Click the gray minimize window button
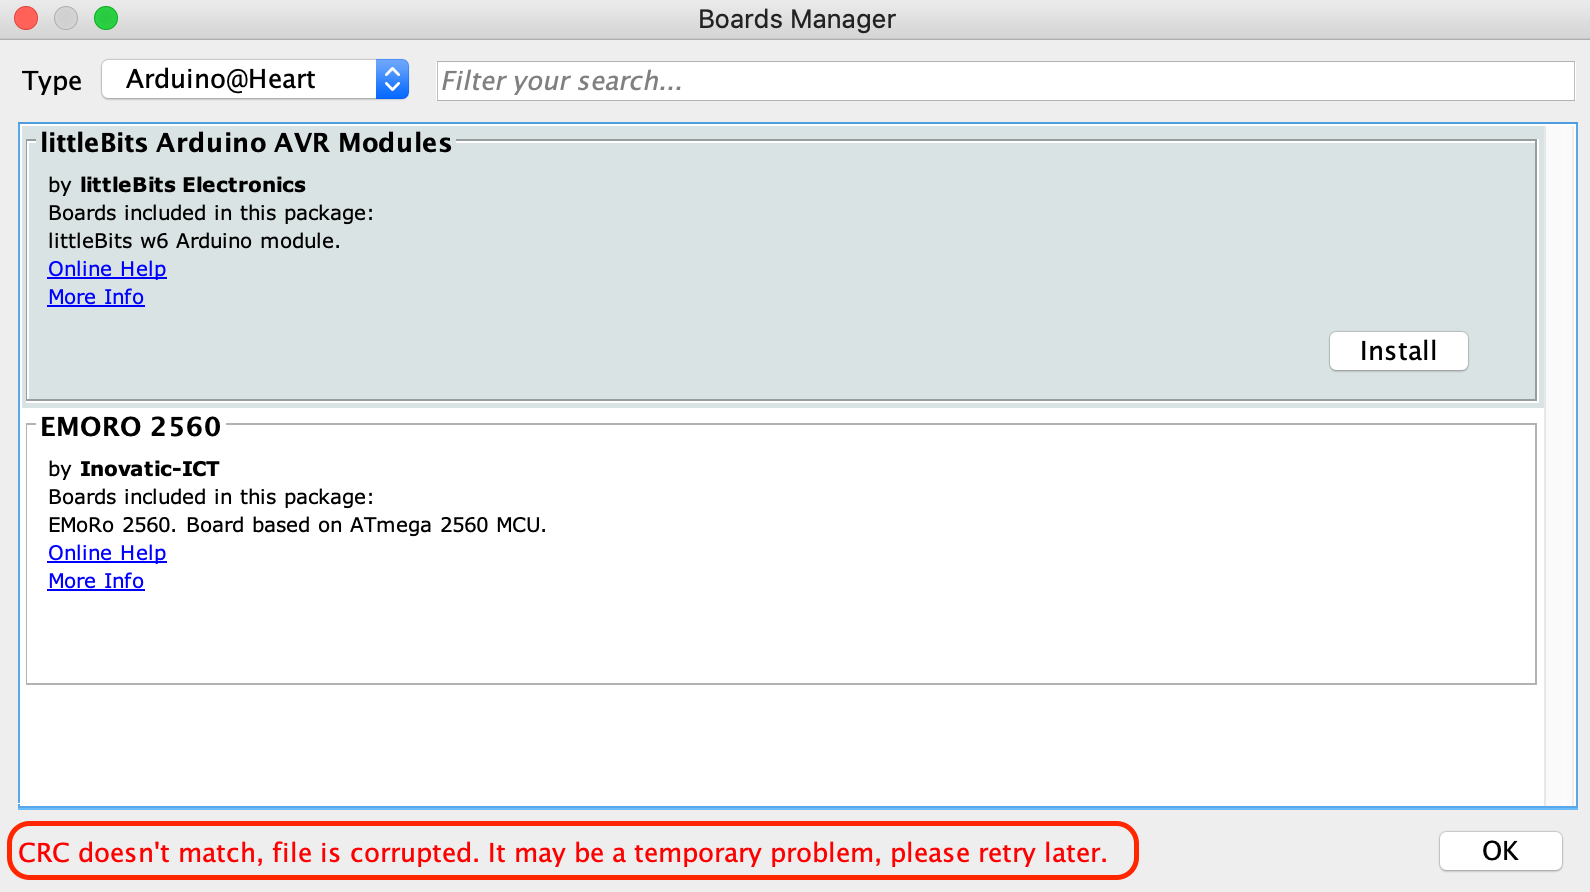This screenshot has width=1590, height=892. 66,18
